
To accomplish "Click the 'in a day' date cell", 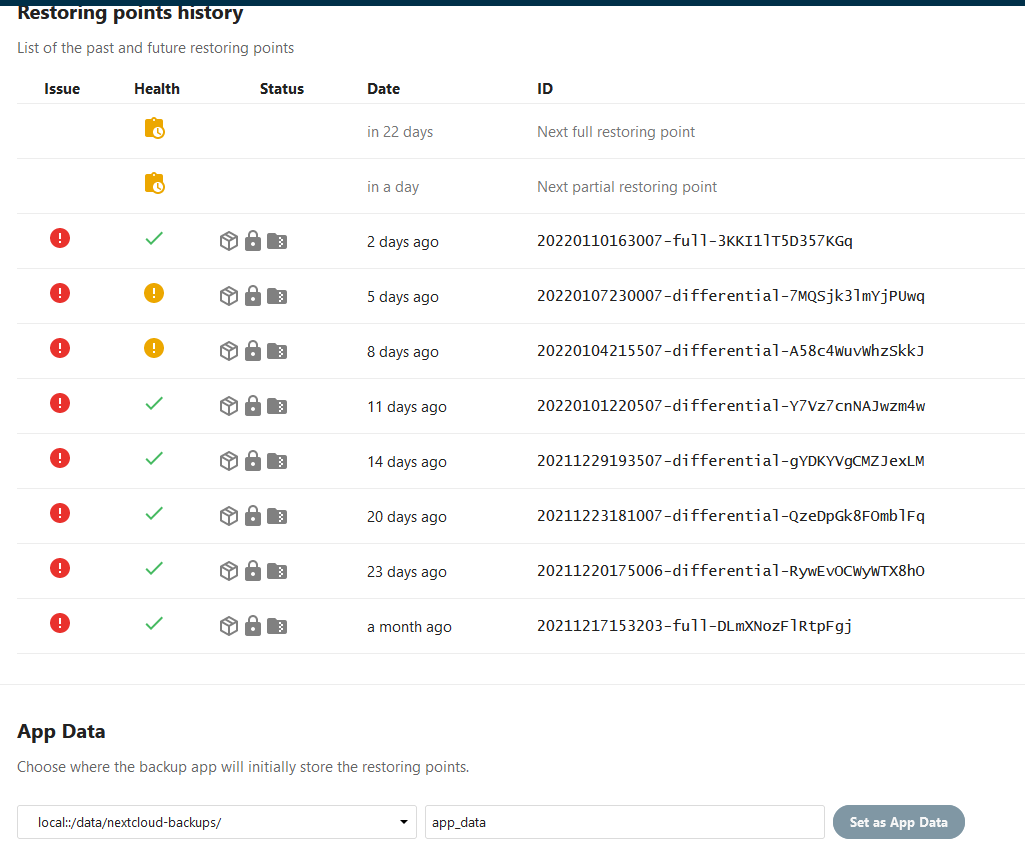I will coord(393,186).
